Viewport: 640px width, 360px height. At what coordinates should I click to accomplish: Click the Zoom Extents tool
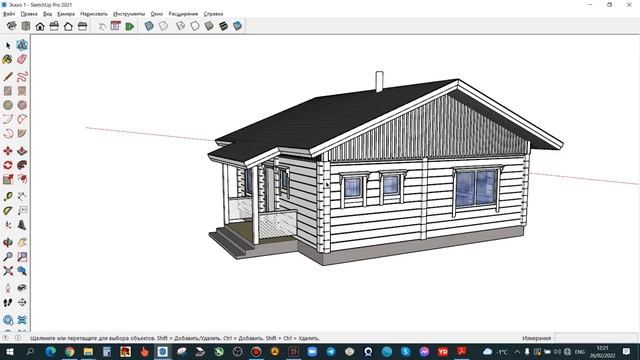tap(8, 271)
